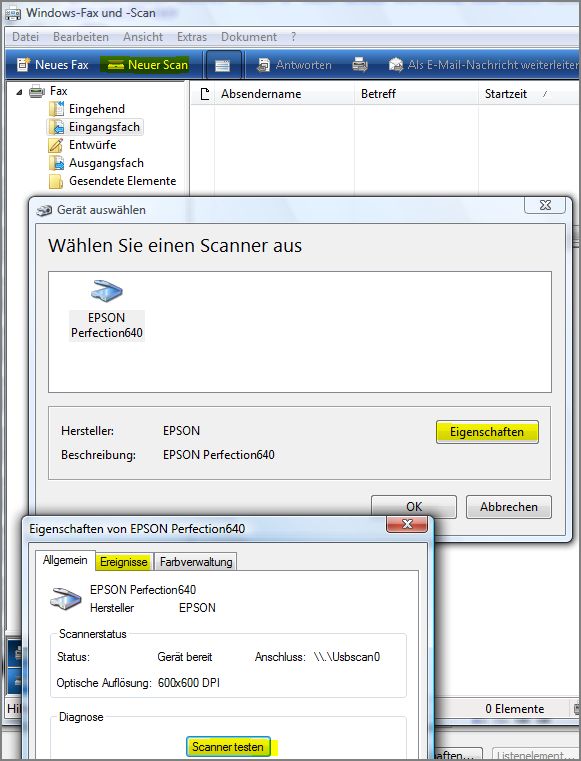581x761 pixels.
Task: Open the Extras menu
Action: (192, 37)
